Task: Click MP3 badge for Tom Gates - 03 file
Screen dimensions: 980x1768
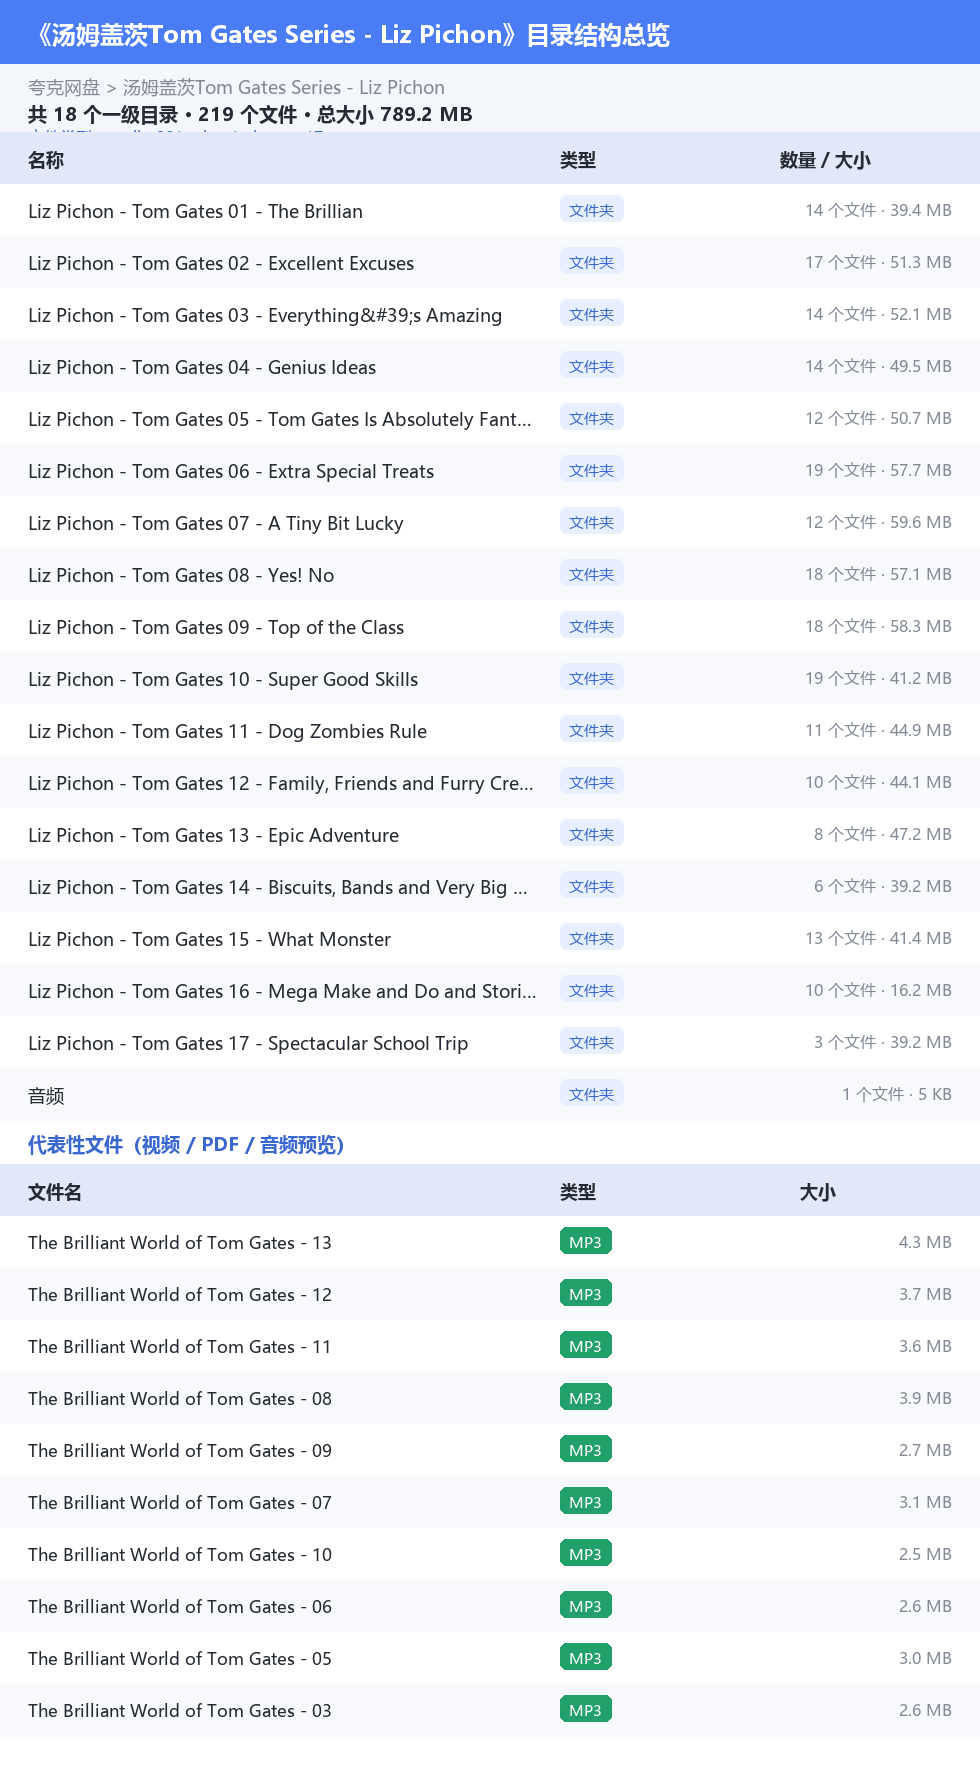Action: pos(586,1710)
